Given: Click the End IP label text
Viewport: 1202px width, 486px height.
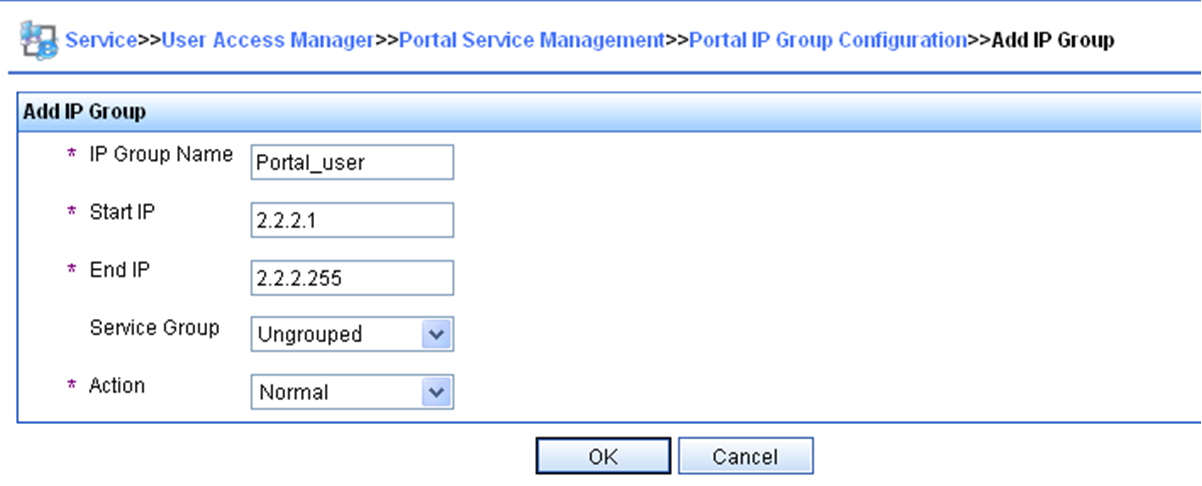Looking at the screenshot, I should (119, 269).
